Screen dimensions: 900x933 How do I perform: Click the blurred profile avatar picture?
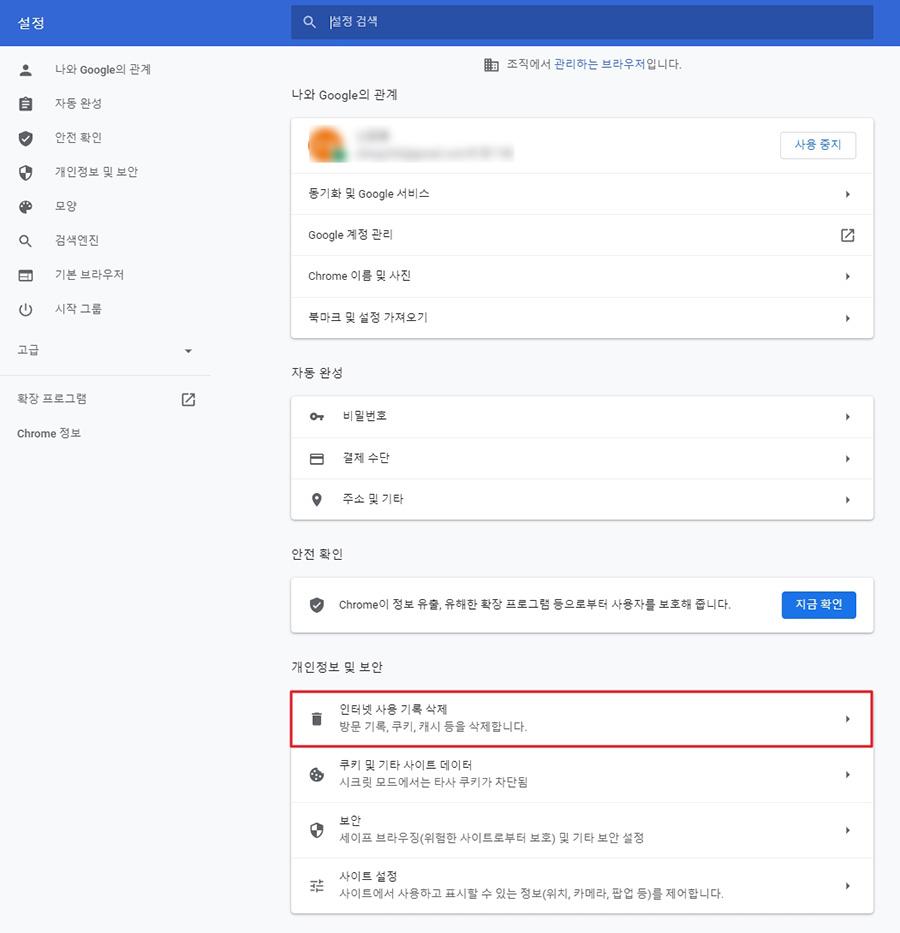coord(327,145)
